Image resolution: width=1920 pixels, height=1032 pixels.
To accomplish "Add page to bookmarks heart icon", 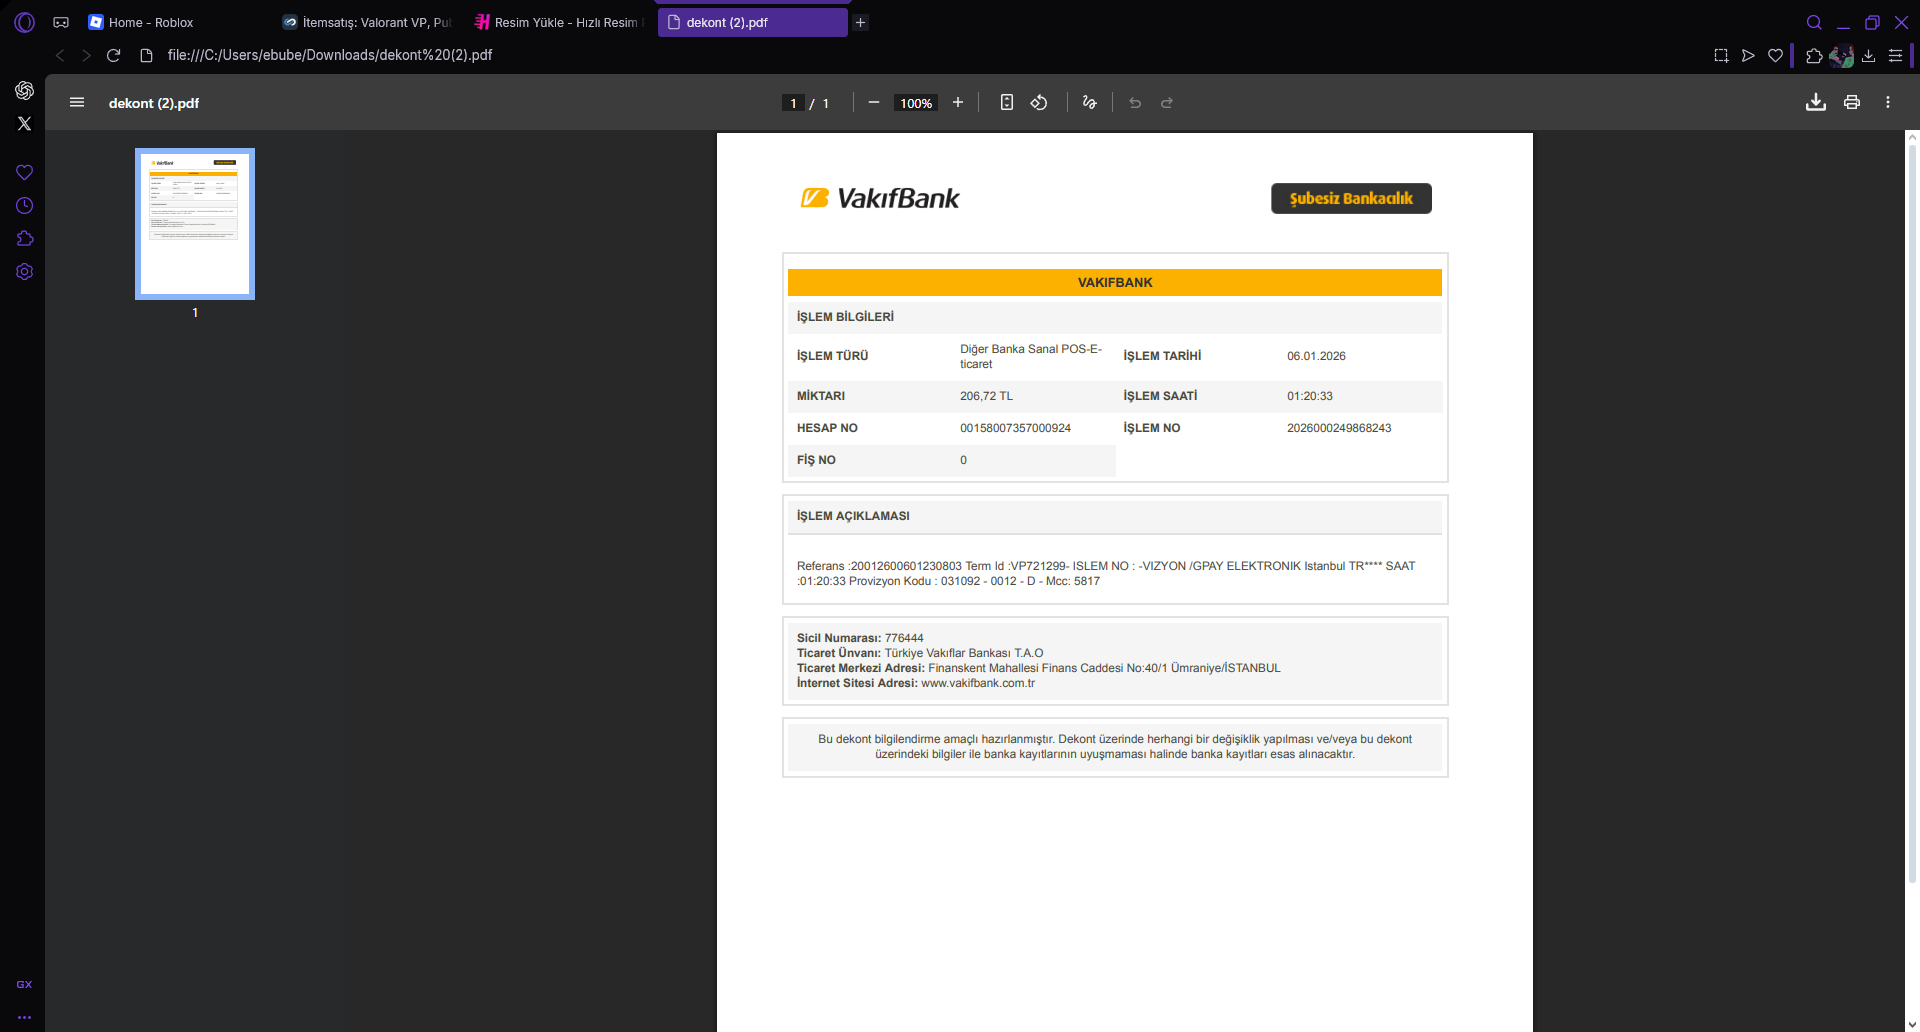I will [x=1775, y=55].
